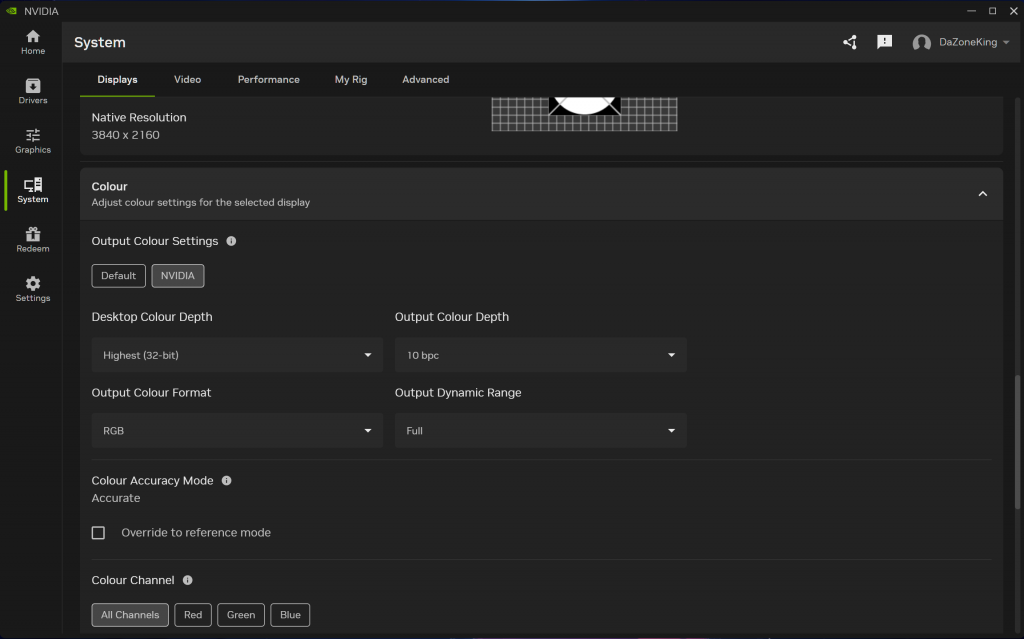The image size is (1024, 639).
Task: Switch to the Video tab
Action: point(187,80)
